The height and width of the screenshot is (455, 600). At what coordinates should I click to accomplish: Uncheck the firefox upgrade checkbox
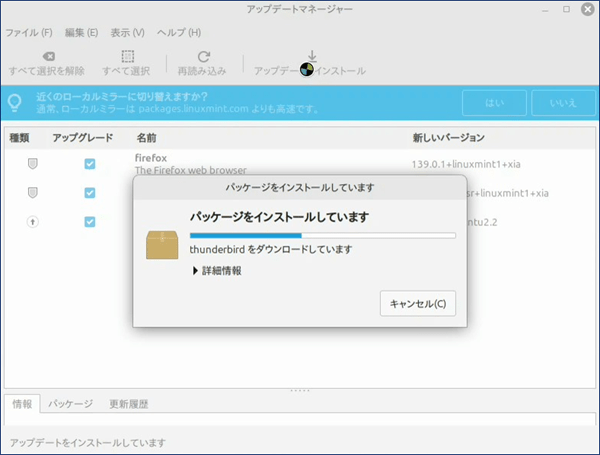coord(90,164)
